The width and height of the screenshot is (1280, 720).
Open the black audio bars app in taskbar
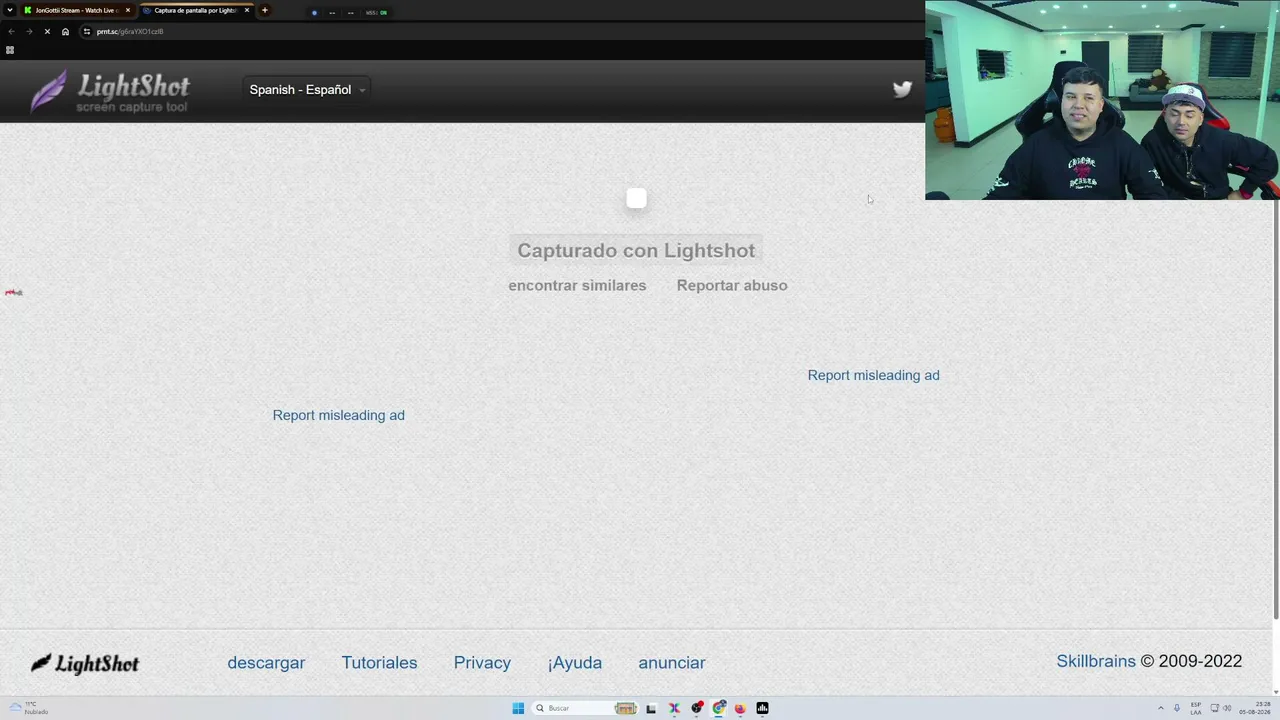pyautogui.click(x=762, y=708)
